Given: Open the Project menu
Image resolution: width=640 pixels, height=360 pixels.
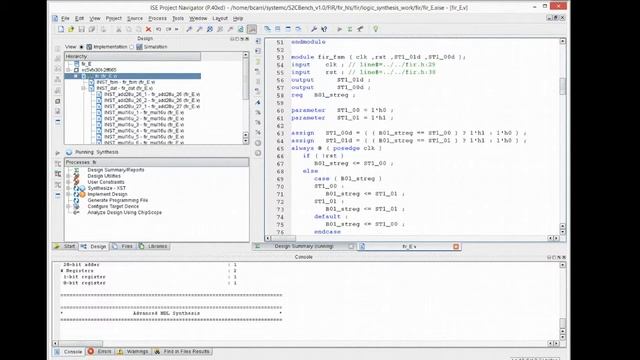Looking at the screenshot, I should point(113,18).
